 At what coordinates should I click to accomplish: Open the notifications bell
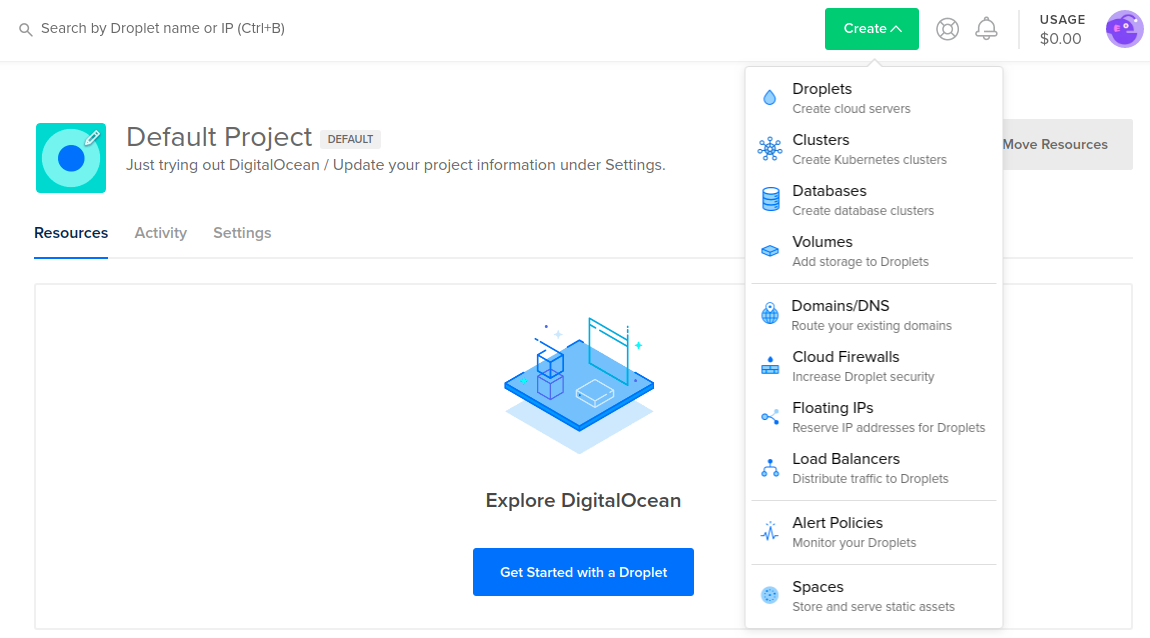click(986, 28)
